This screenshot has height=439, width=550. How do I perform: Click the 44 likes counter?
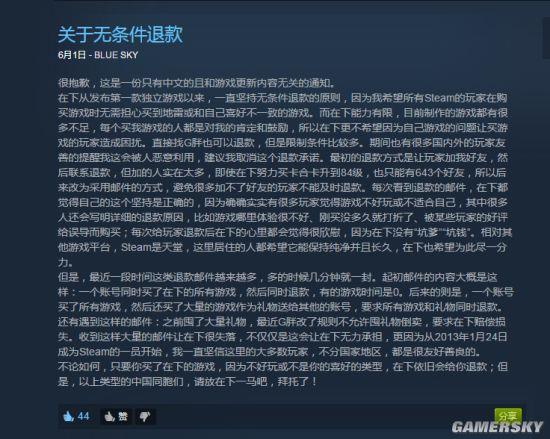pyautogui.click(x=83, y=416)
